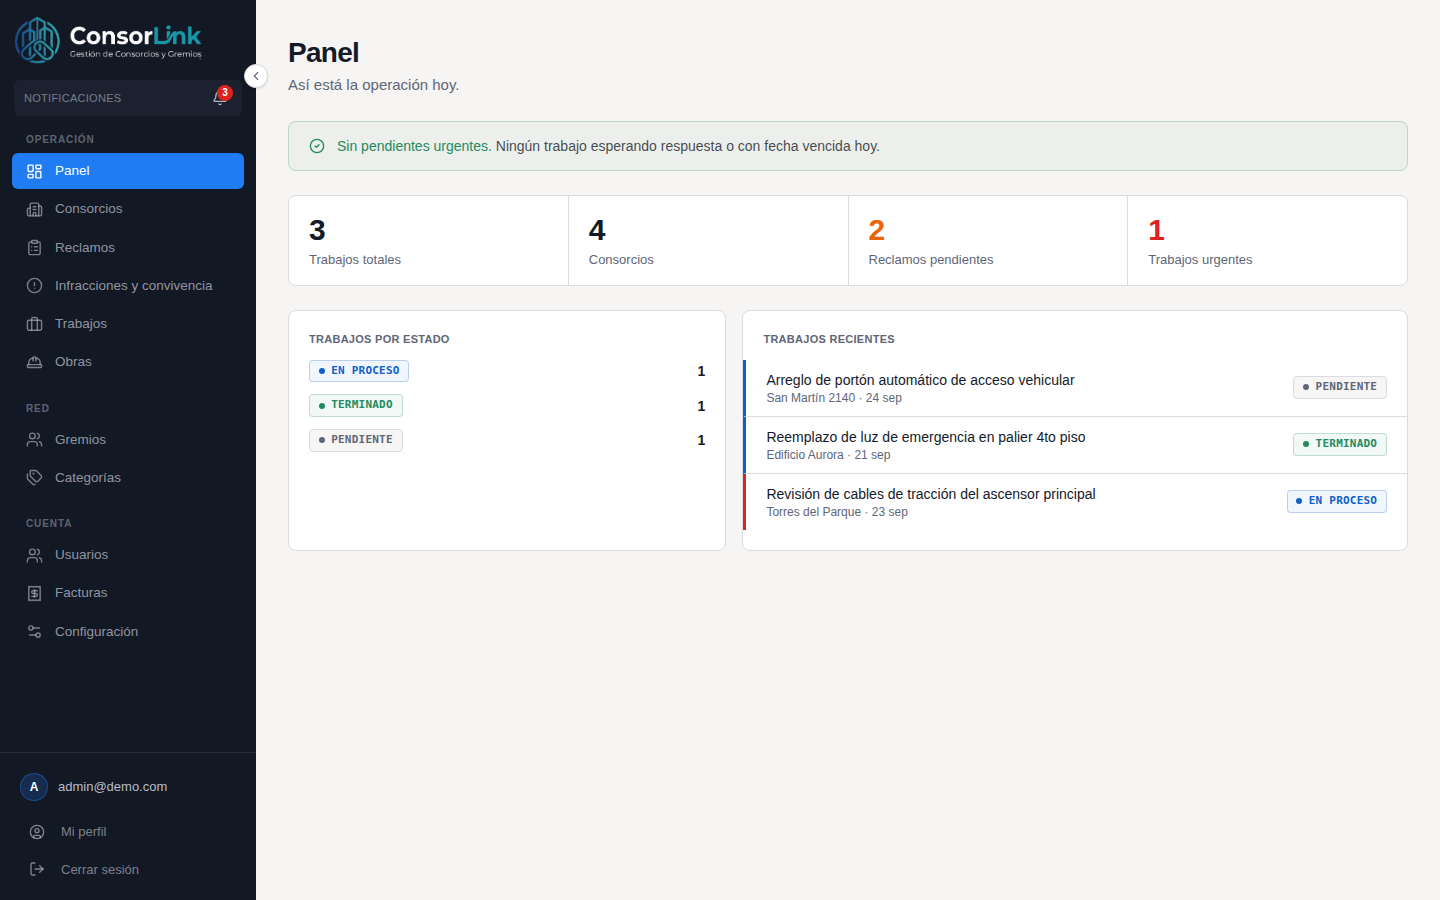This screenshot has height=900, width=1440.
Task: Select the admin@demo.com account label
Action: click(112, 787)
